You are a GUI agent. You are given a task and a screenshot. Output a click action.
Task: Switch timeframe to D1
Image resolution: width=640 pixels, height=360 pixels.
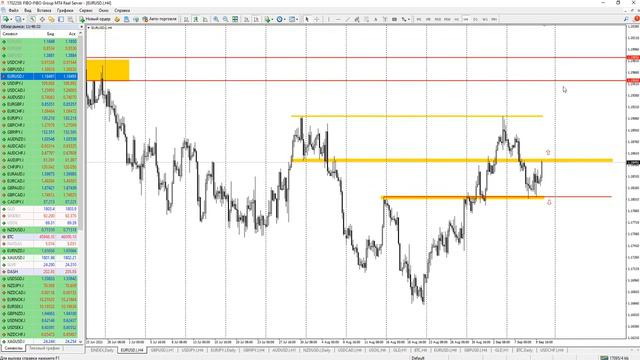(x=475, y=19)
